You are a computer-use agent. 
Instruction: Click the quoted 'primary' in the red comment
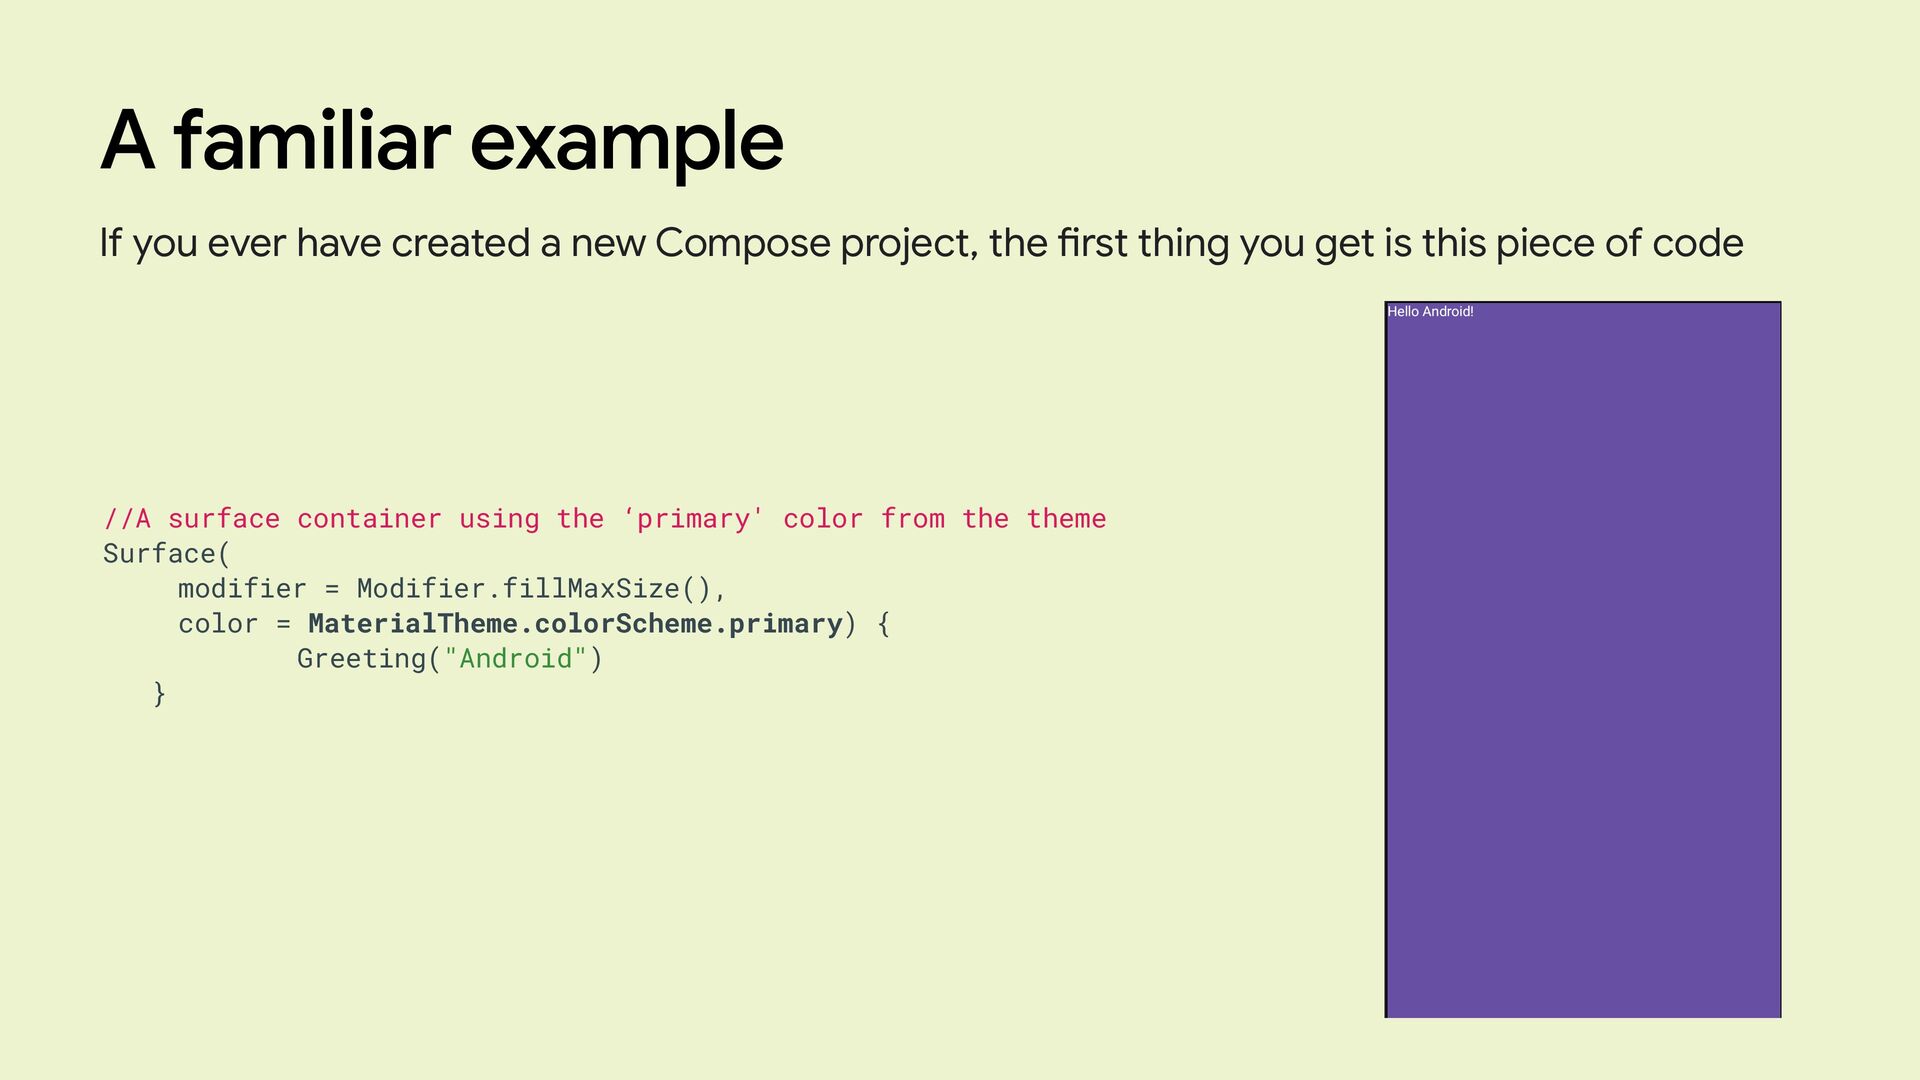pyautogui.click(x=694, y=519)
